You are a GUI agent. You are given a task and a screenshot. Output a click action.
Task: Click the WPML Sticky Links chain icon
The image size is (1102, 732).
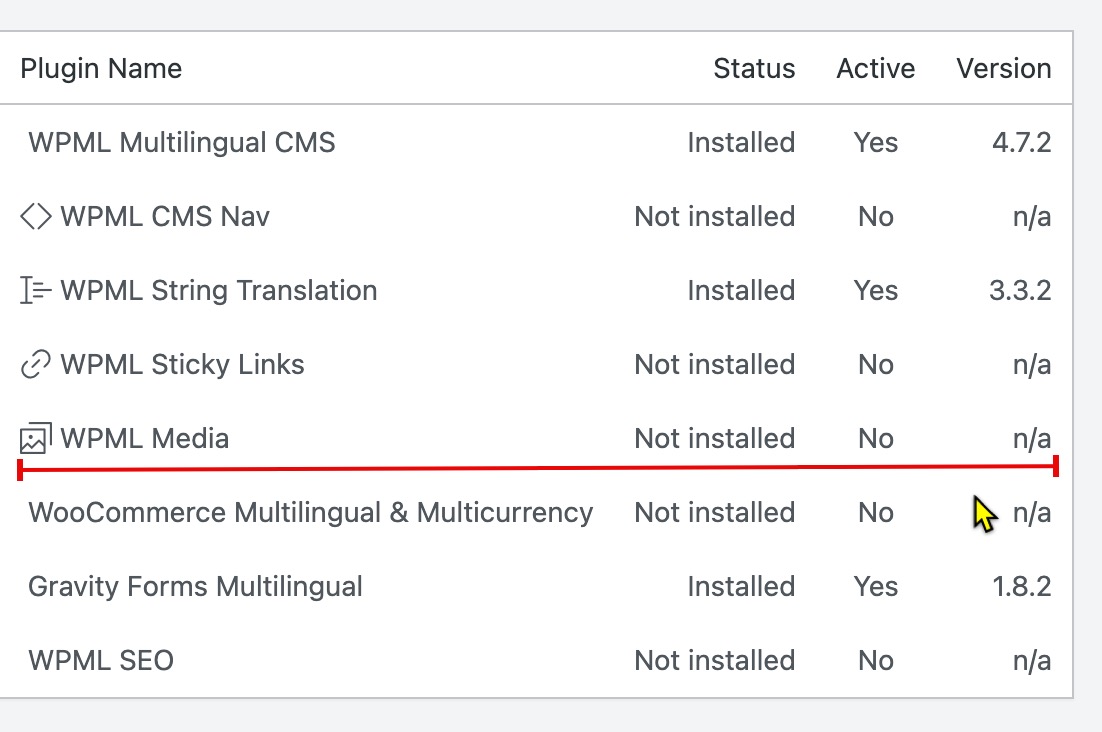(36, 364)
